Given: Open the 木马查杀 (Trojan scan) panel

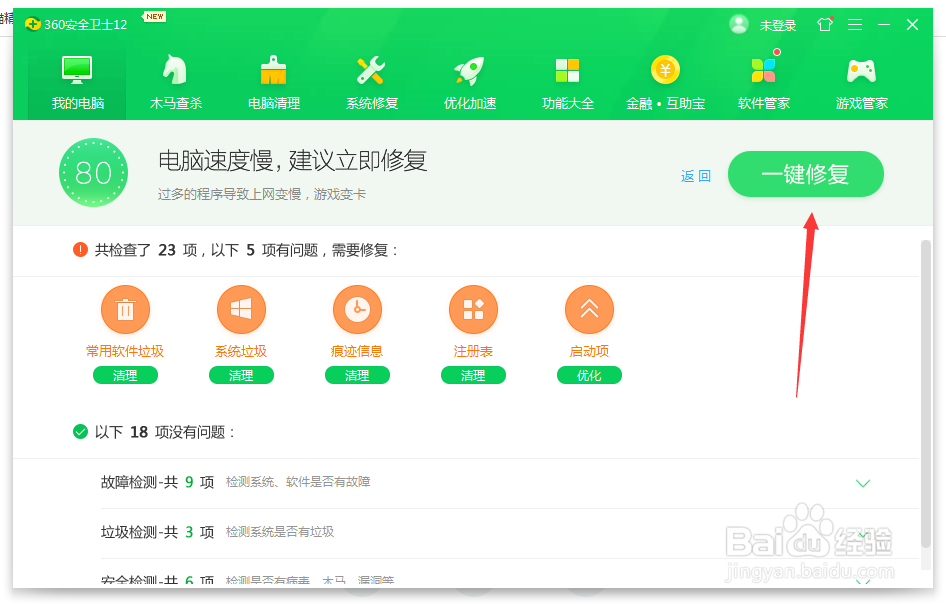Looking at the screenshot, I should coord(176,80).
